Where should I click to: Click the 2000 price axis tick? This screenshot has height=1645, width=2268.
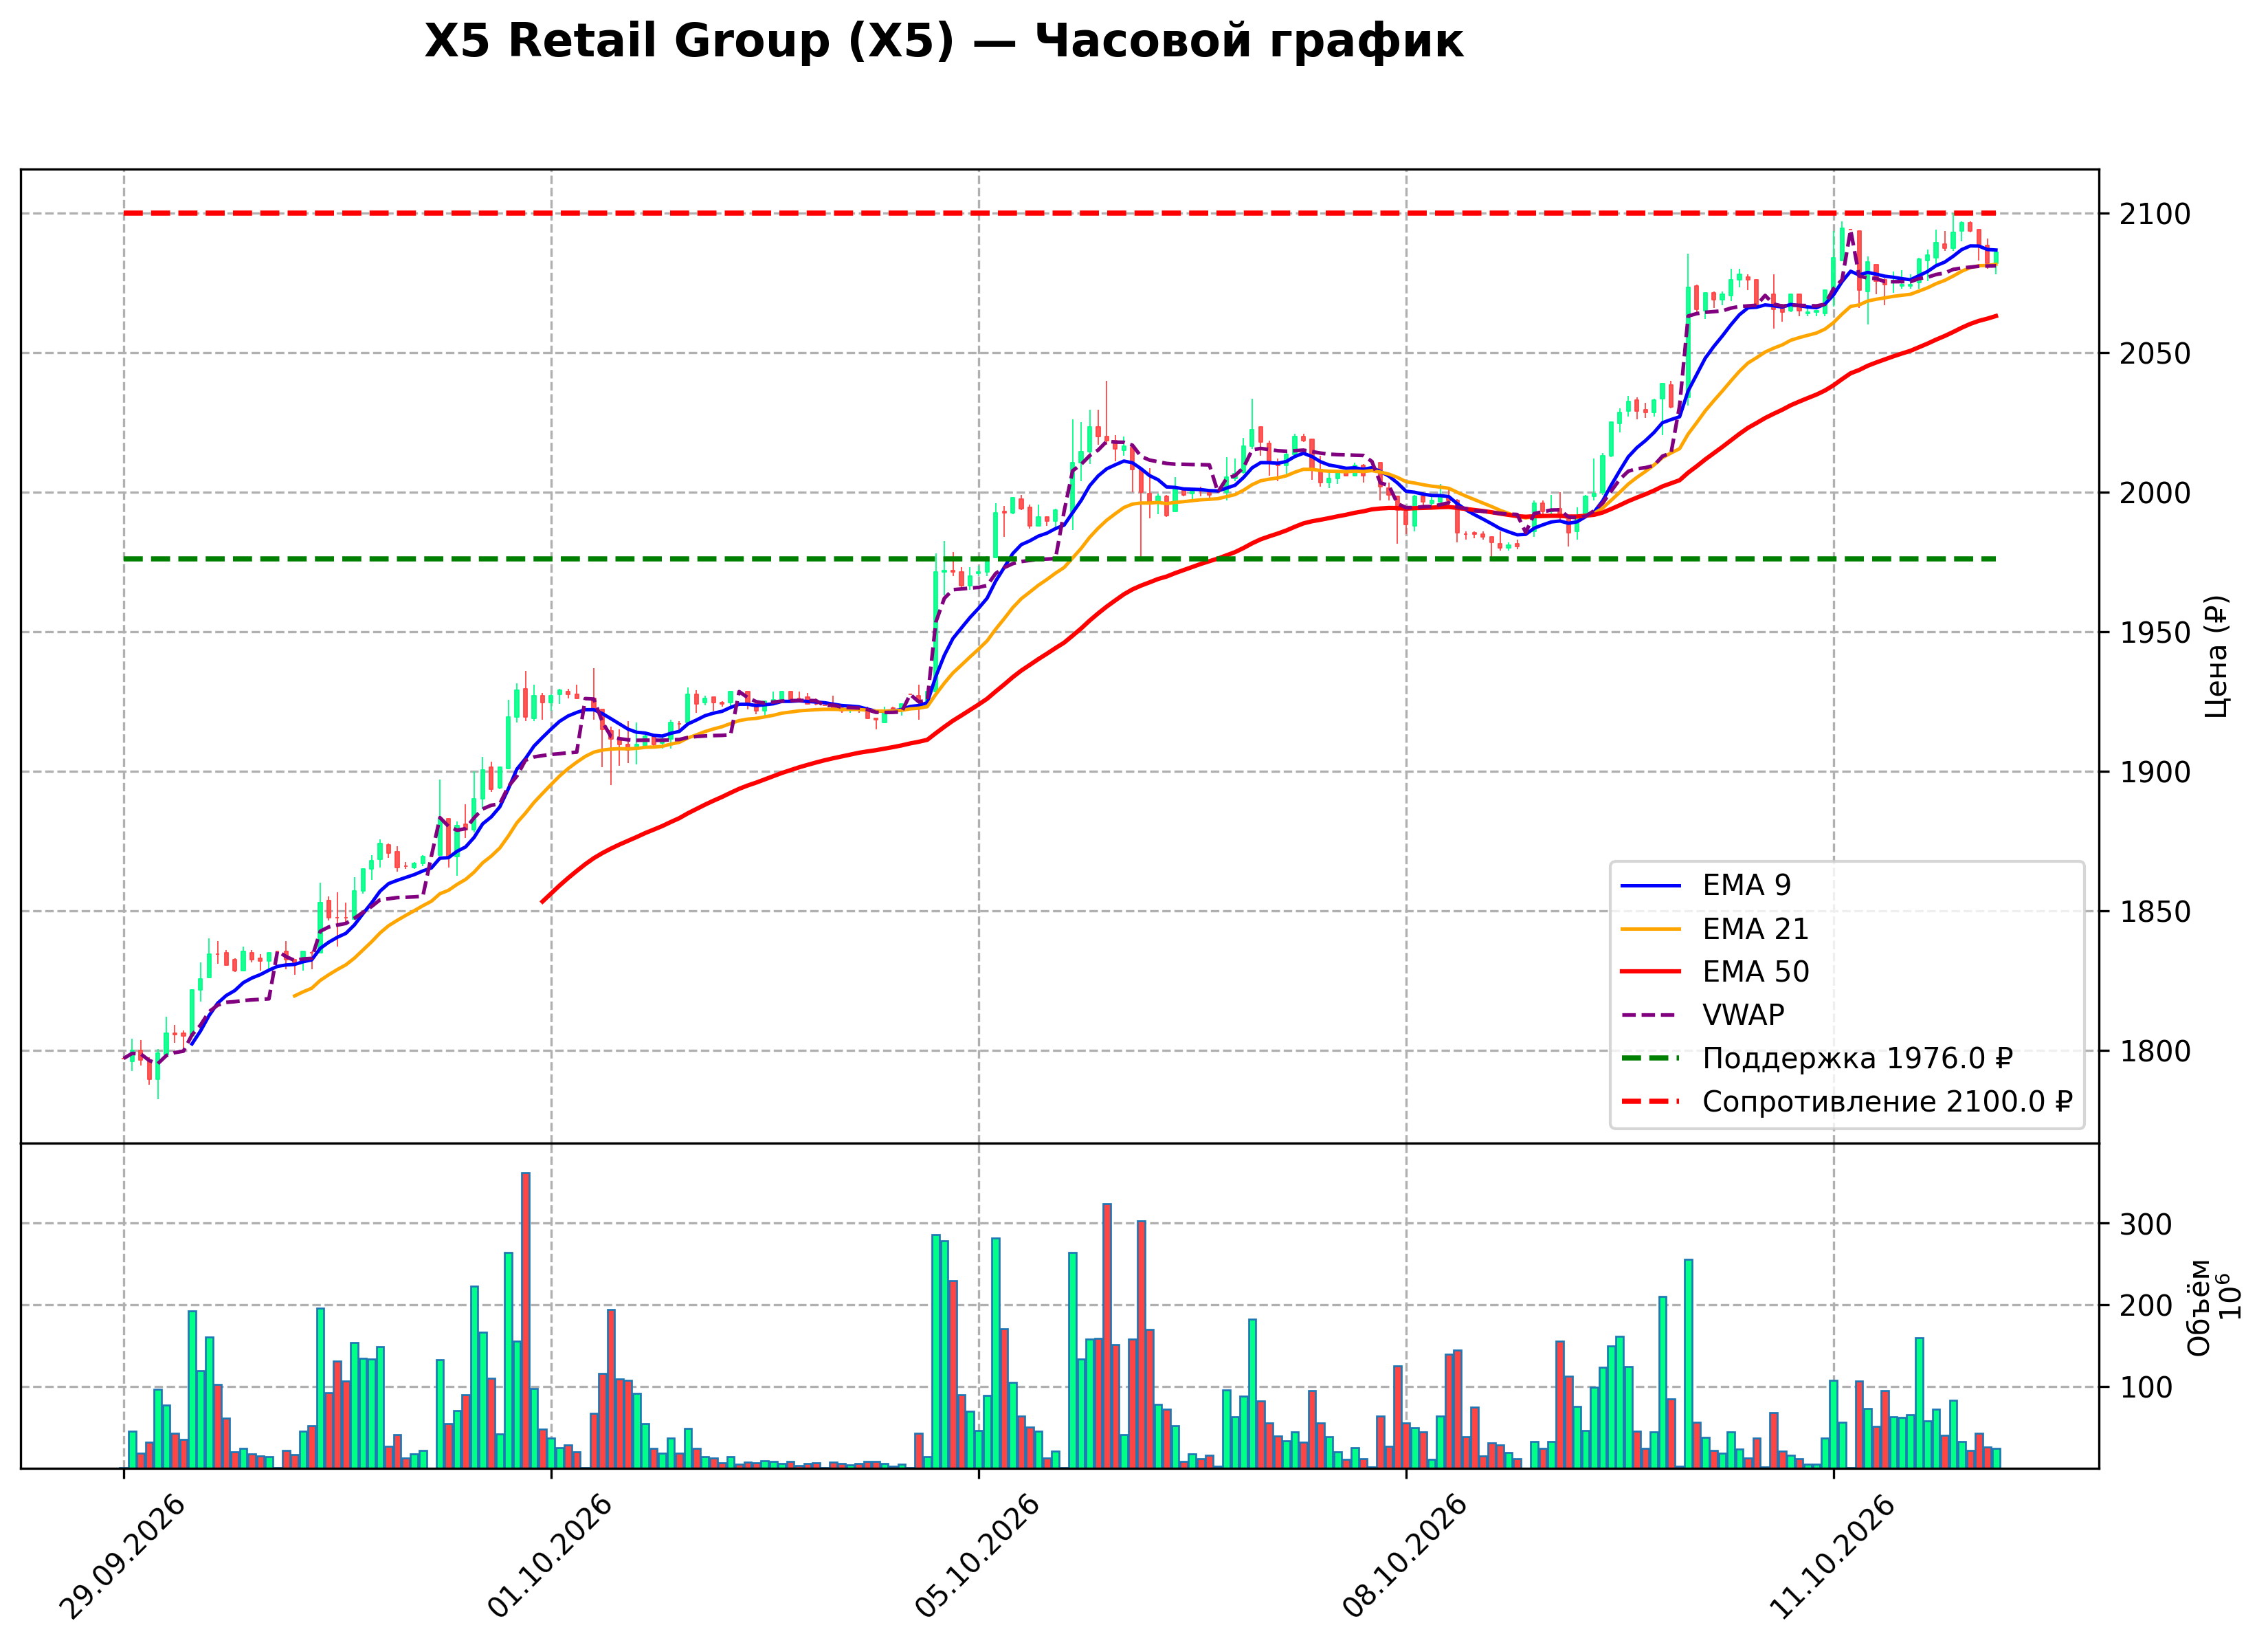(2155, 493)
